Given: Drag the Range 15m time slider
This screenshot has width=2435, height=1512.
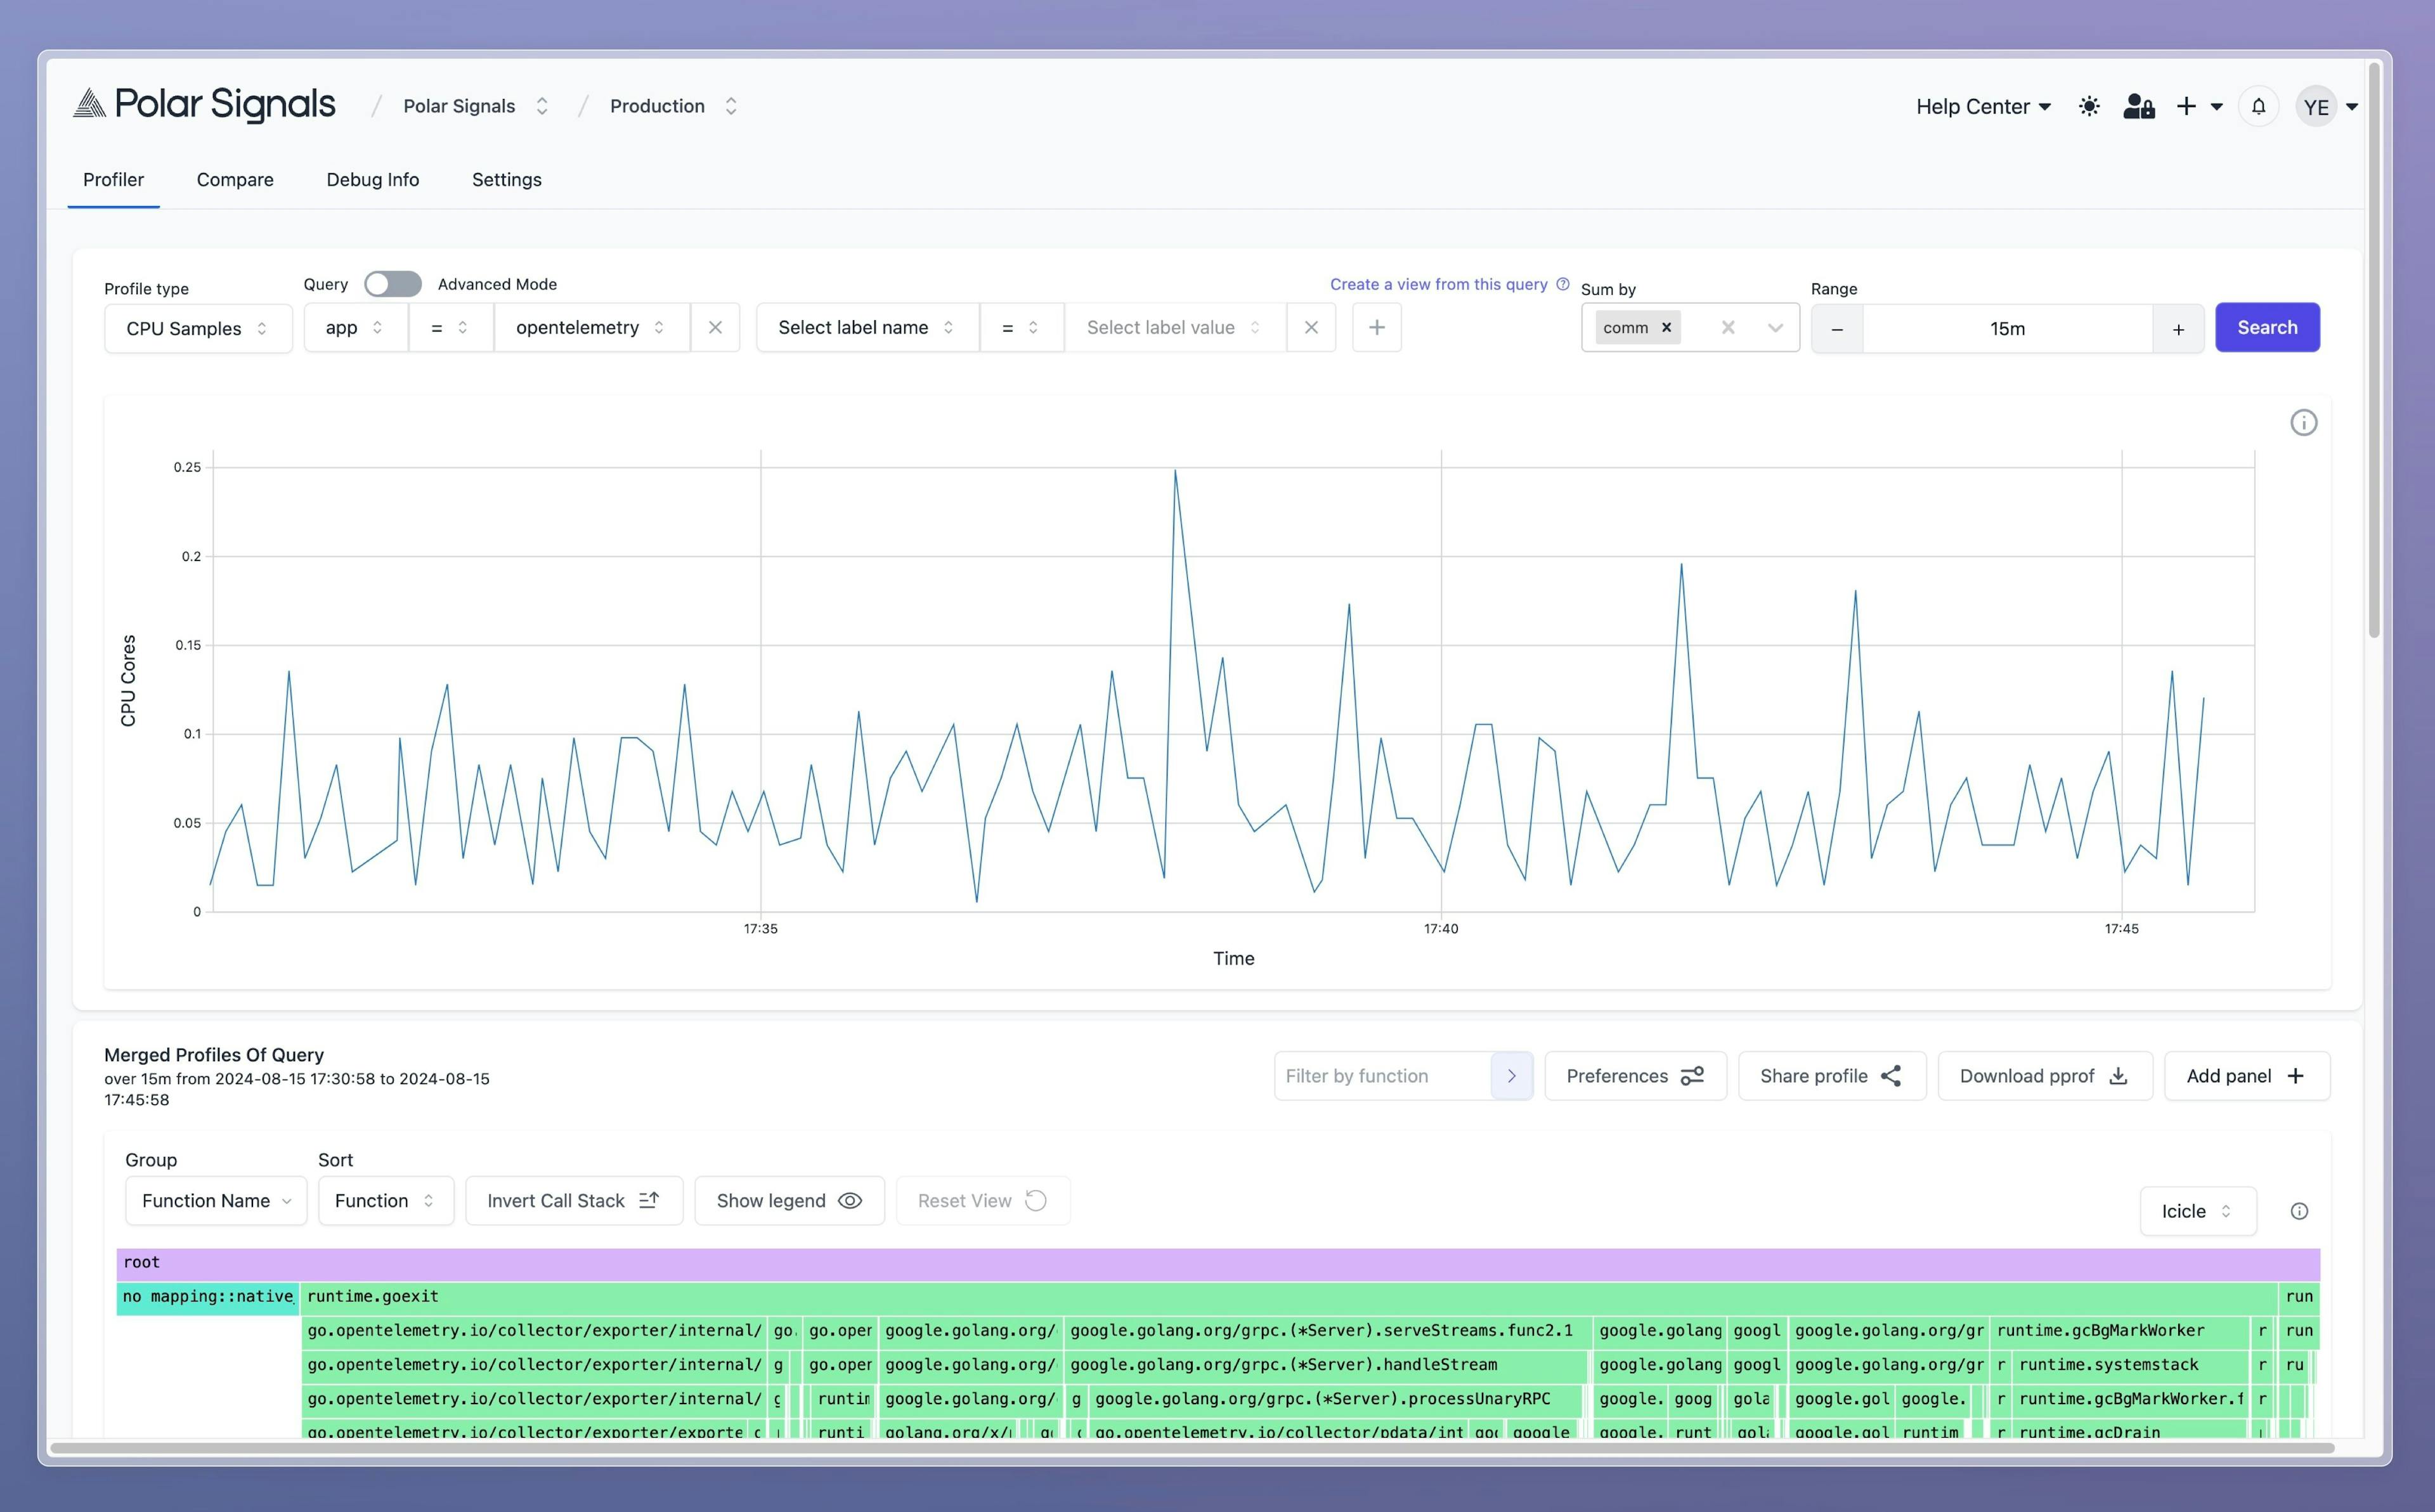Looking at the screenshot, I should click(x=2006, y=328).
